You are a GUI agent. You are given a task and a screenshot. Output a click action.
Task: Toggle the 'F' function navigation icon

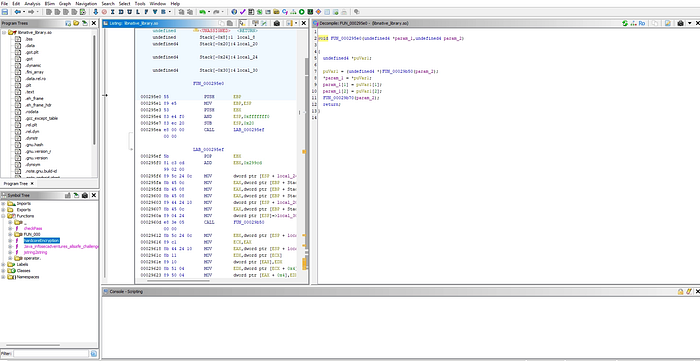(x=146, y=12)
